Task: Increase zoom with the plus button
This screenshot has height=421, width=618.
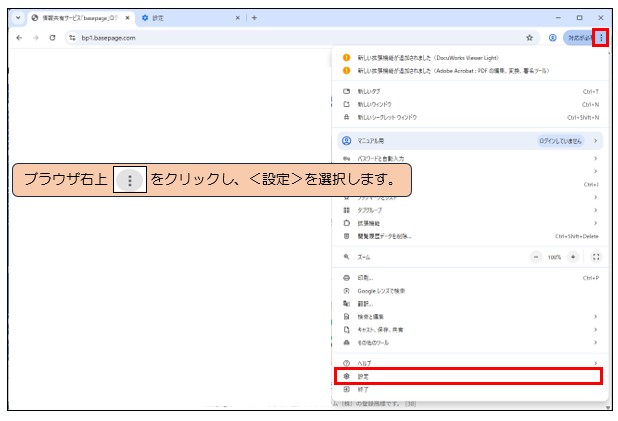Action: (573, 257)
